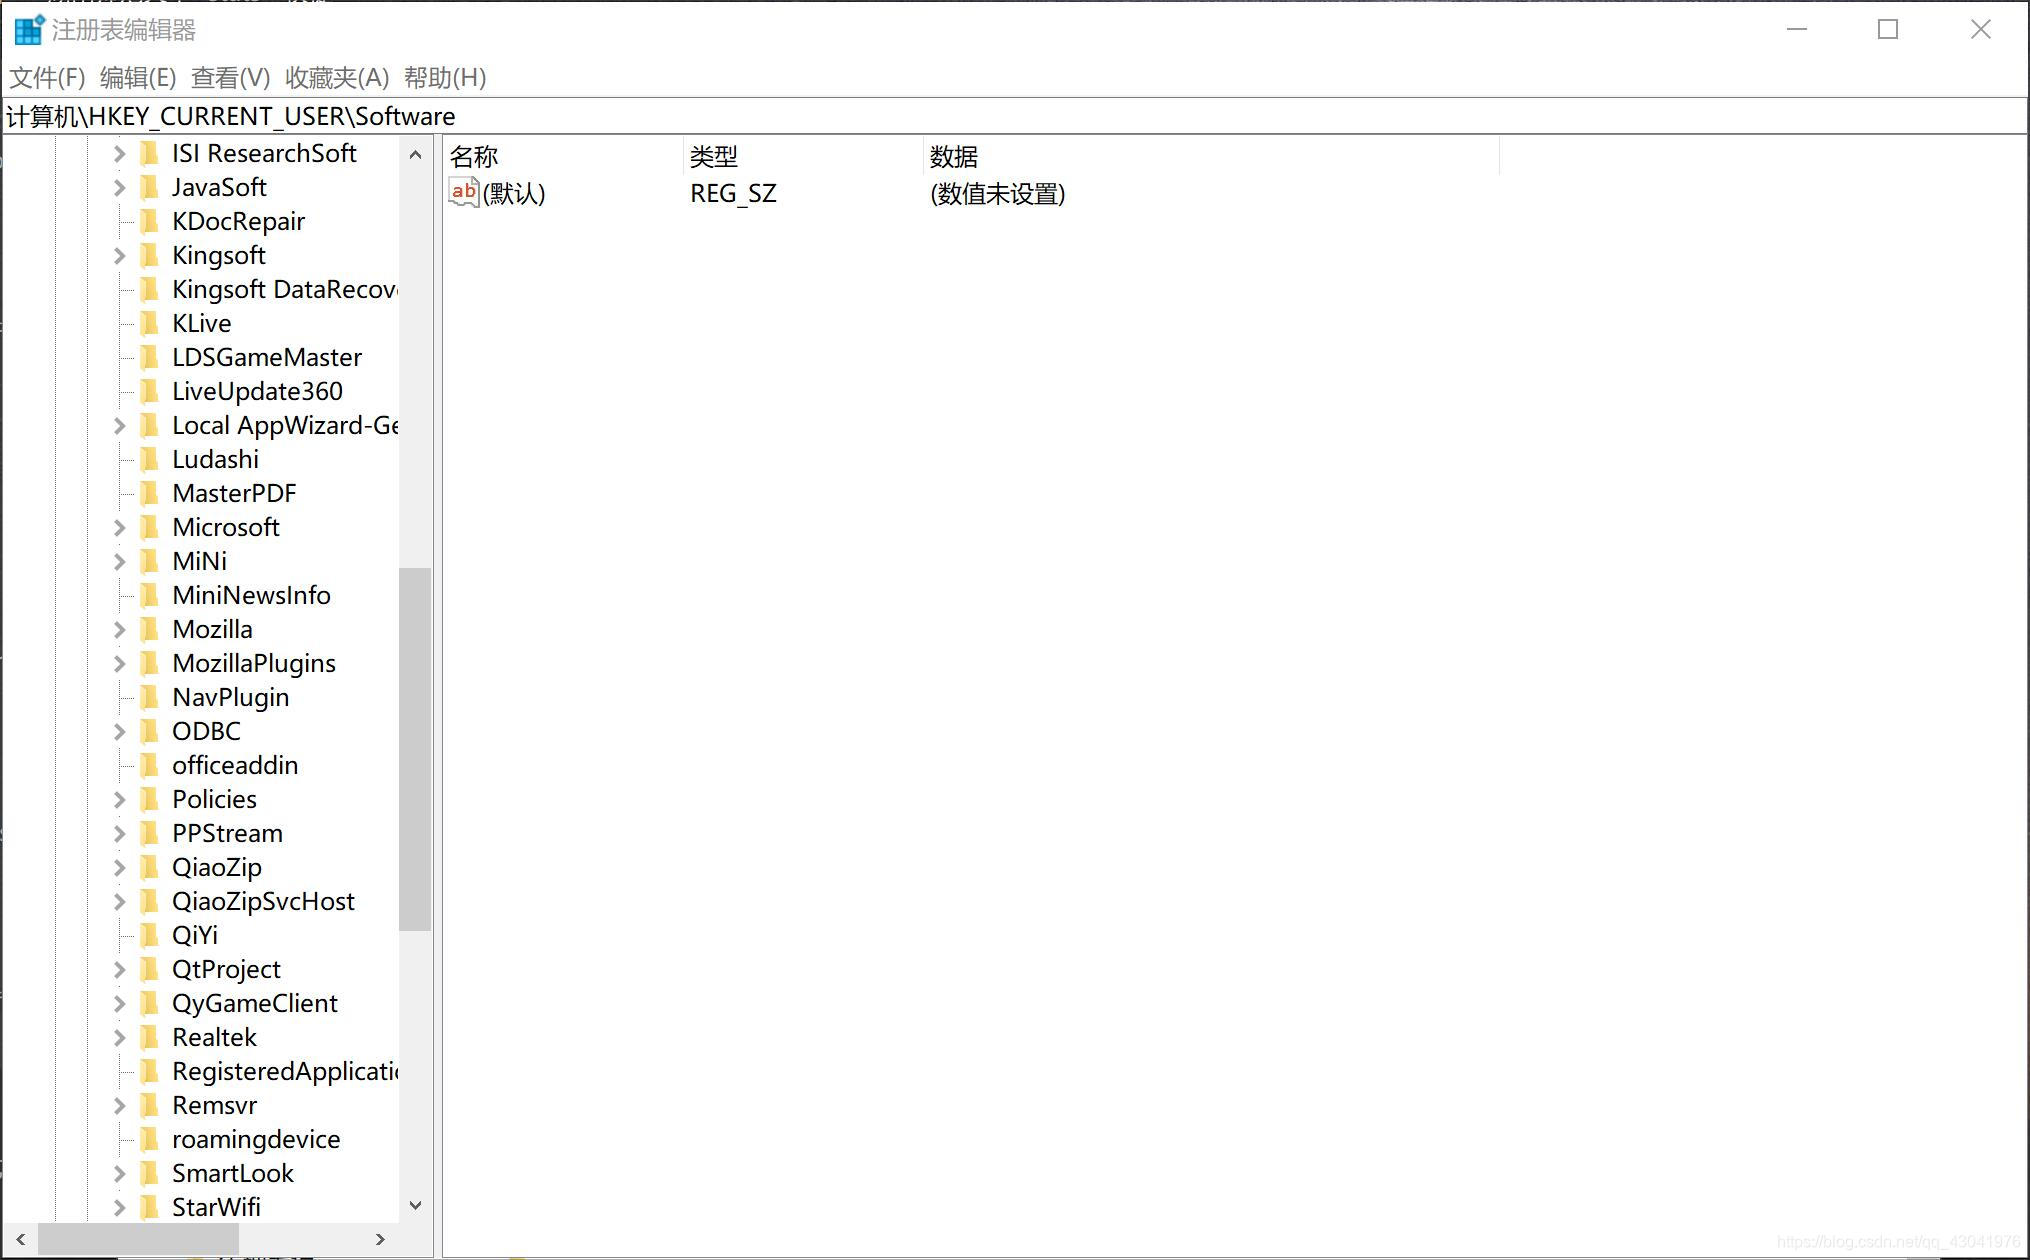Click the tree vertical scrollbar thumb

click(x=415, y=749)
